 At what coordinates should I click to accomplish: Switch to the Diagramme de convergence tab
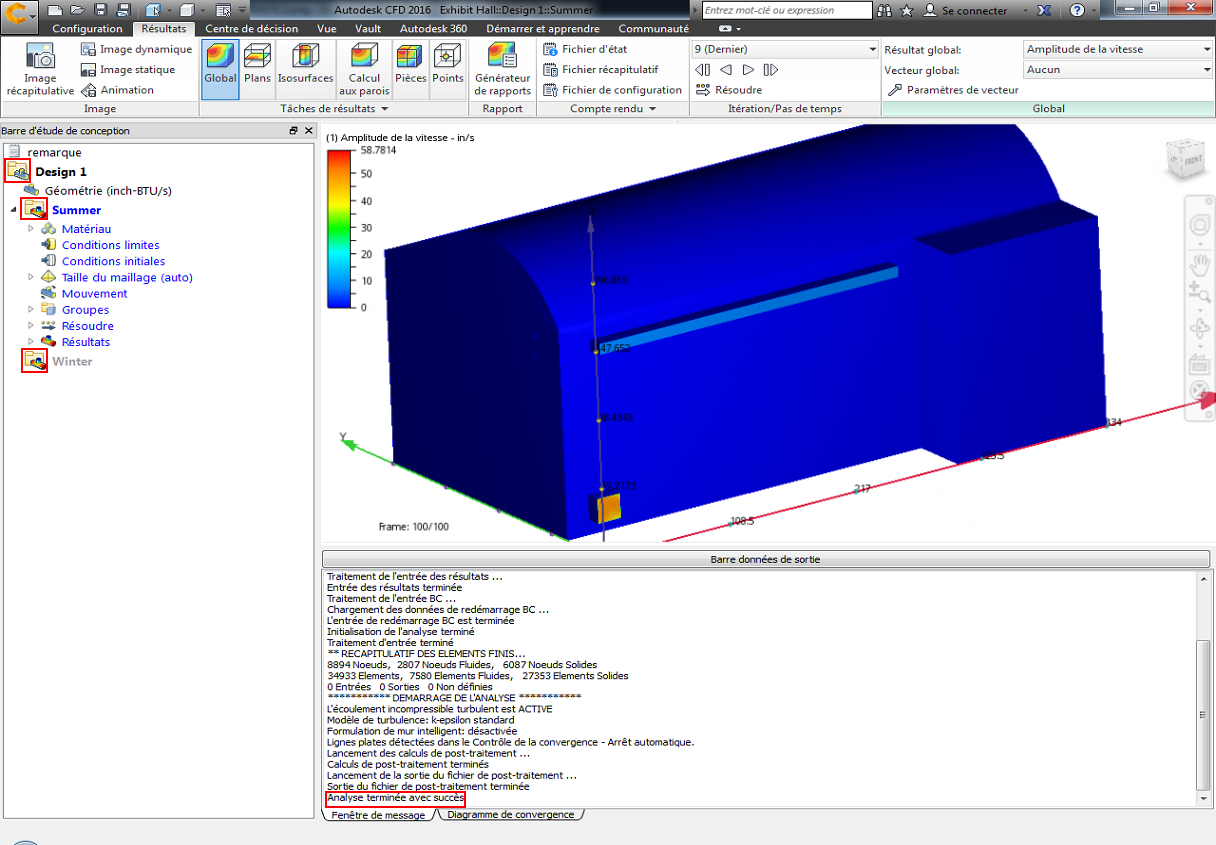[511, 815]
